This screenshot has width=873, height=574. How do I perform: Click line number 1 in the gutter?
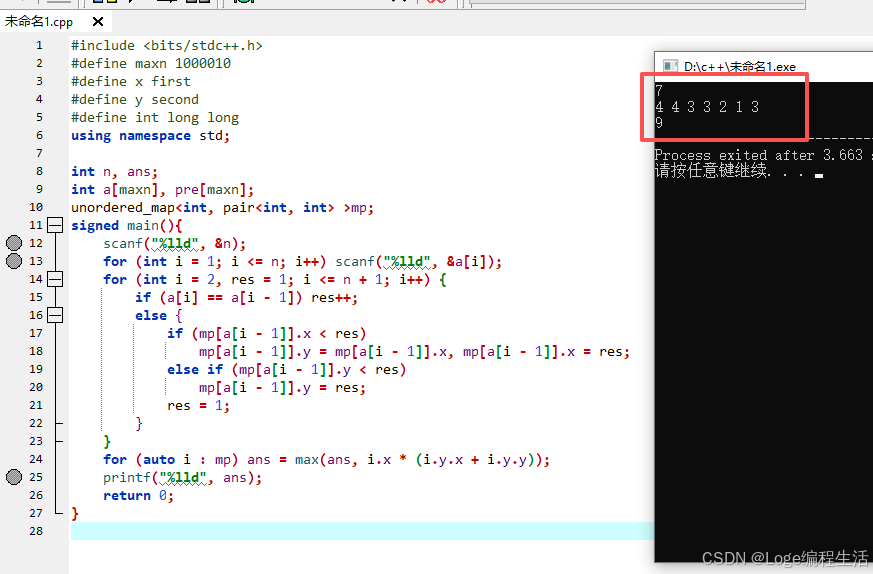pyautogui.click(x=39, y=45)
